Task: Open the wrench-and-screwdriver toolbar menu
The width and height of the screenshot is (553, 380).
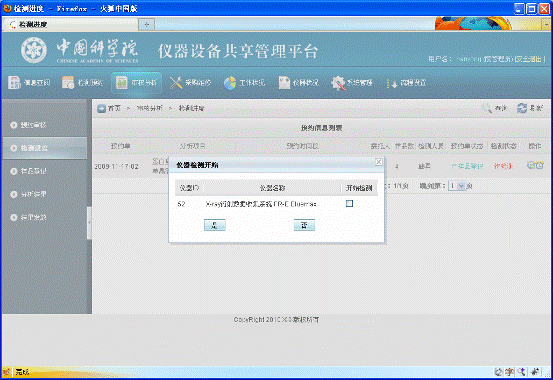Action: (x=190, y=83)
